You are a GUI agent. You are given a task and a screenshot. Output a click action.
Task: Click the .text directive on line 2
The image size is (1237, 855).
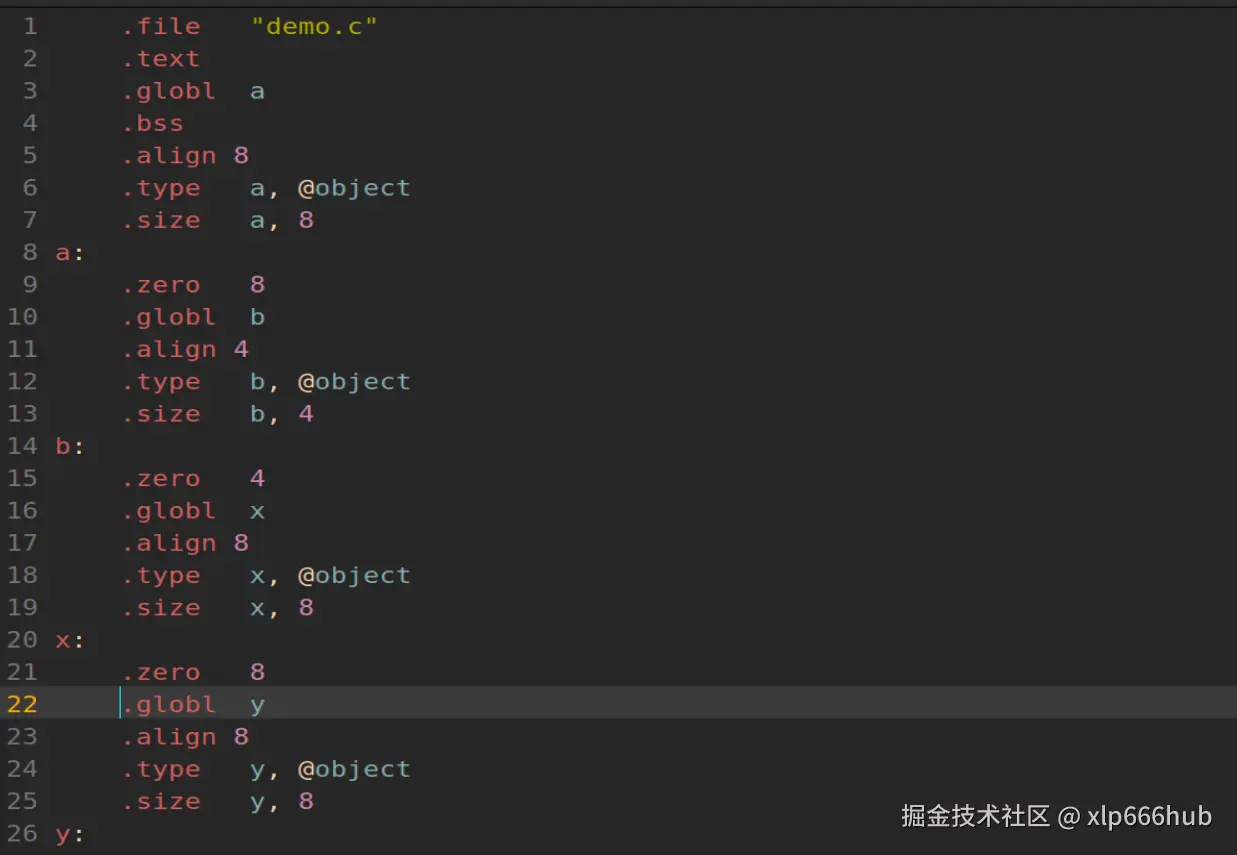tap(160, 58)
